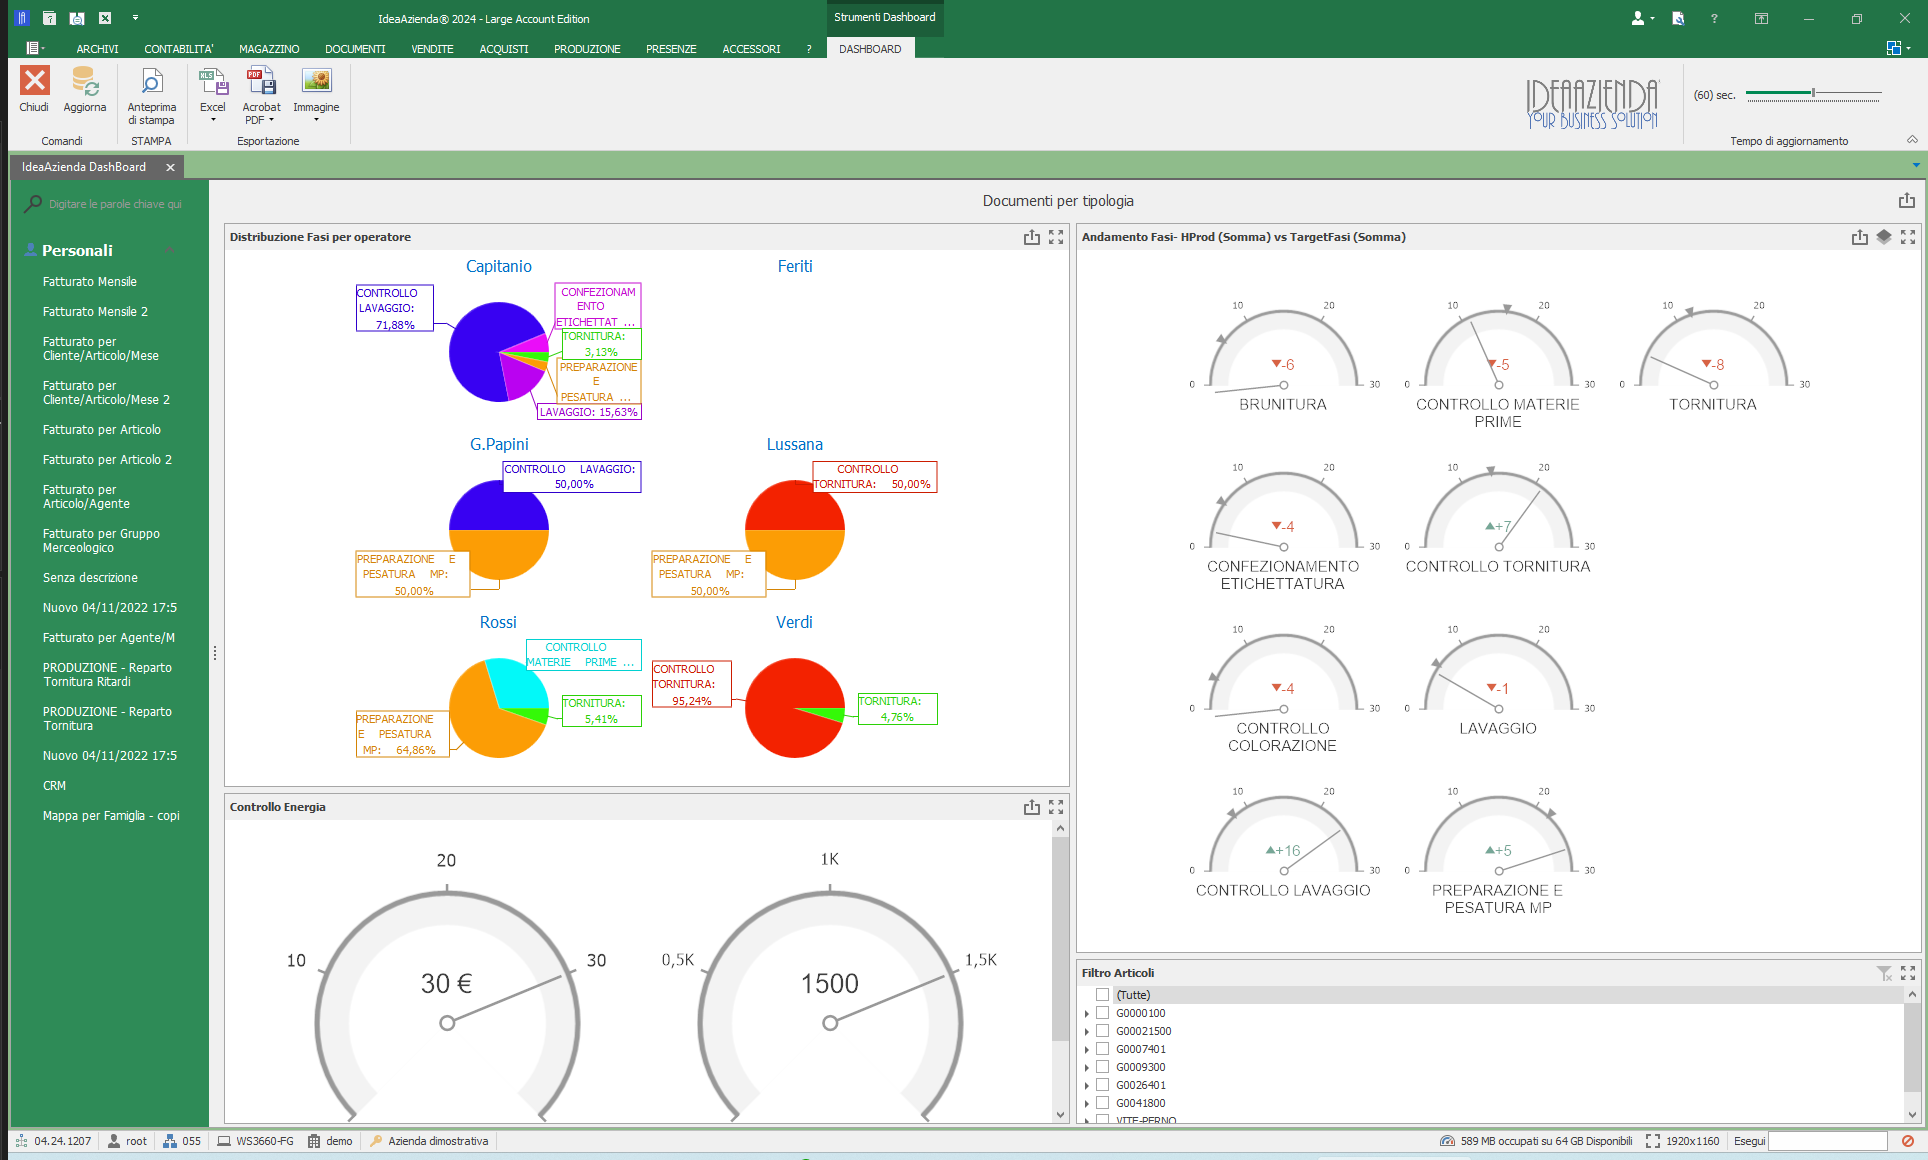Open the PRODUZIONE menu

pyautogui.click(x=587, y=49)
